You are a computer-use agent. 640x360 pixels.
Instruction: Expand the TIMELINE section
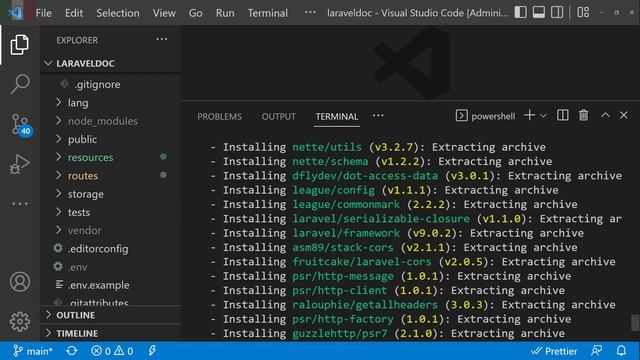tap(110, 333)
